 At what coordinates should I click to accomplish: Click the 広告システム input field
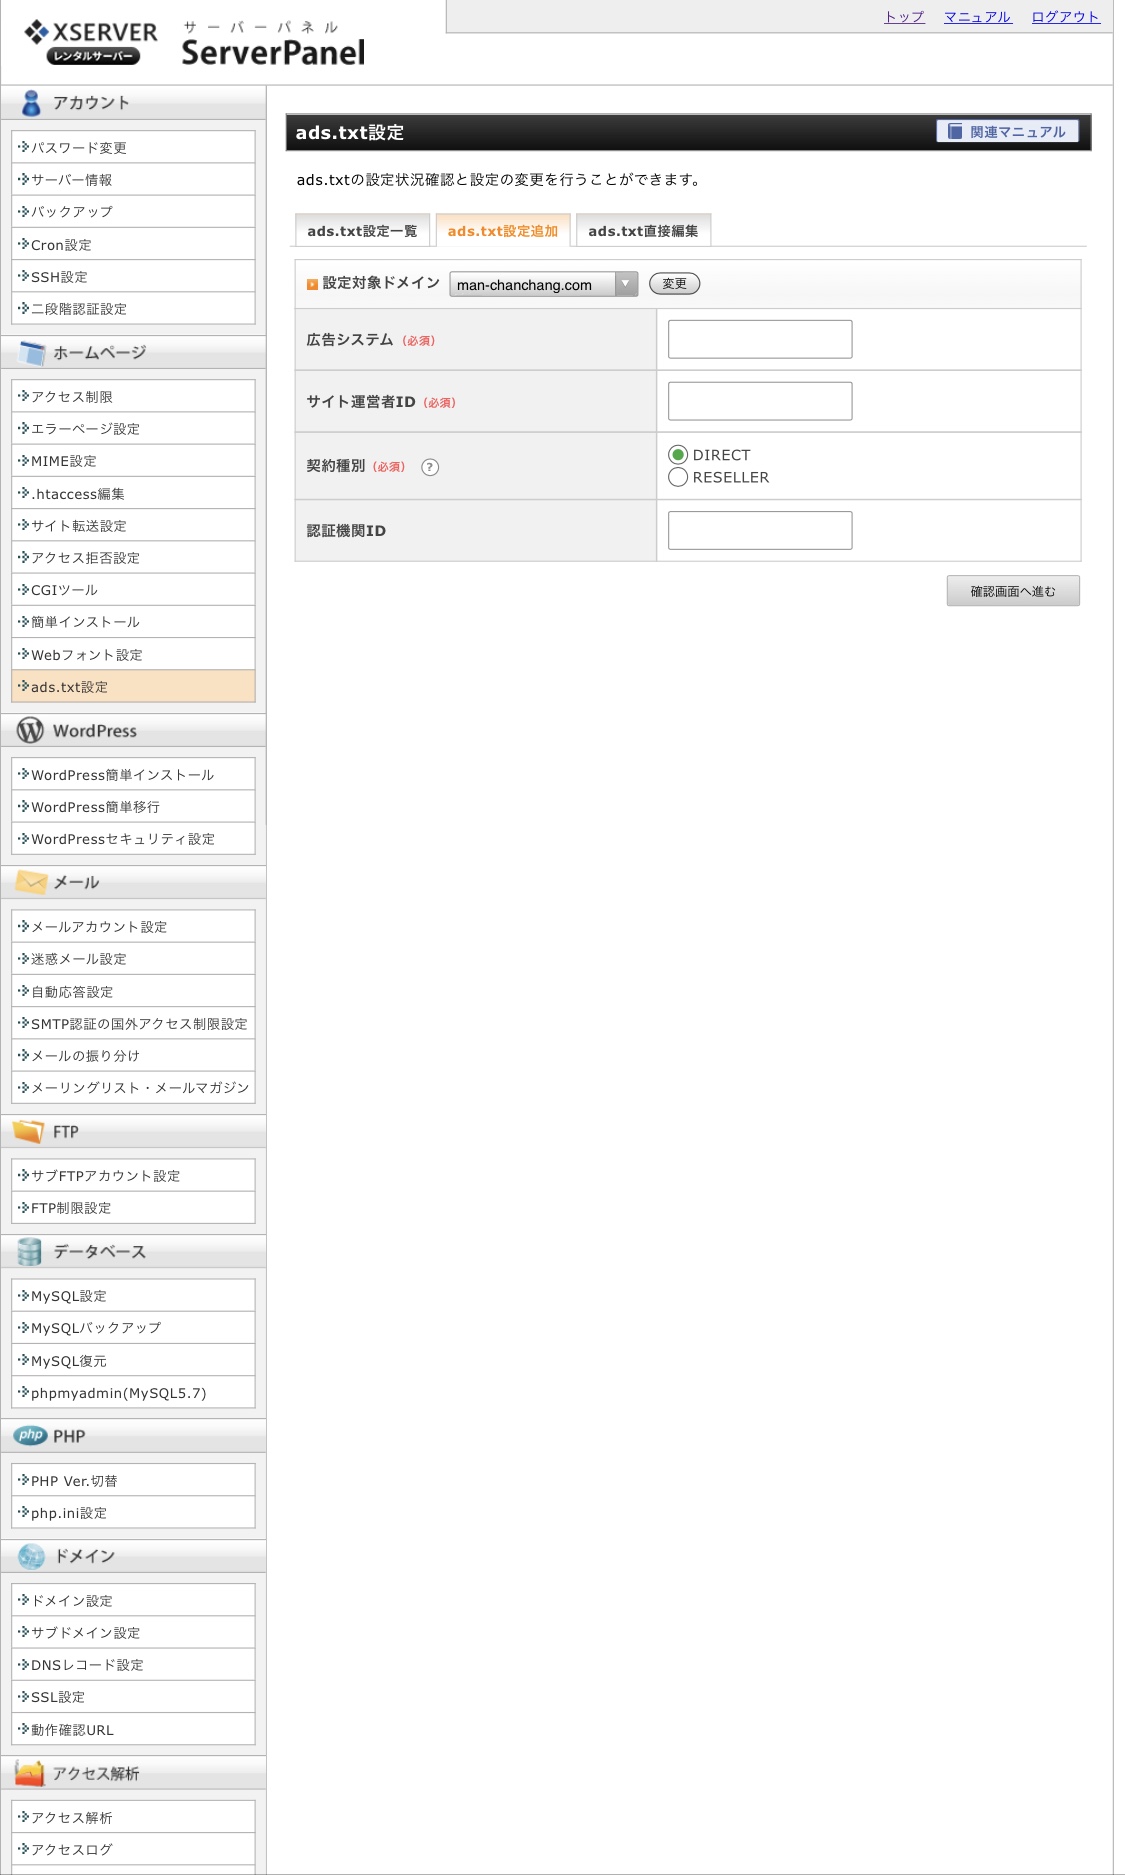(x=759, y=340)
